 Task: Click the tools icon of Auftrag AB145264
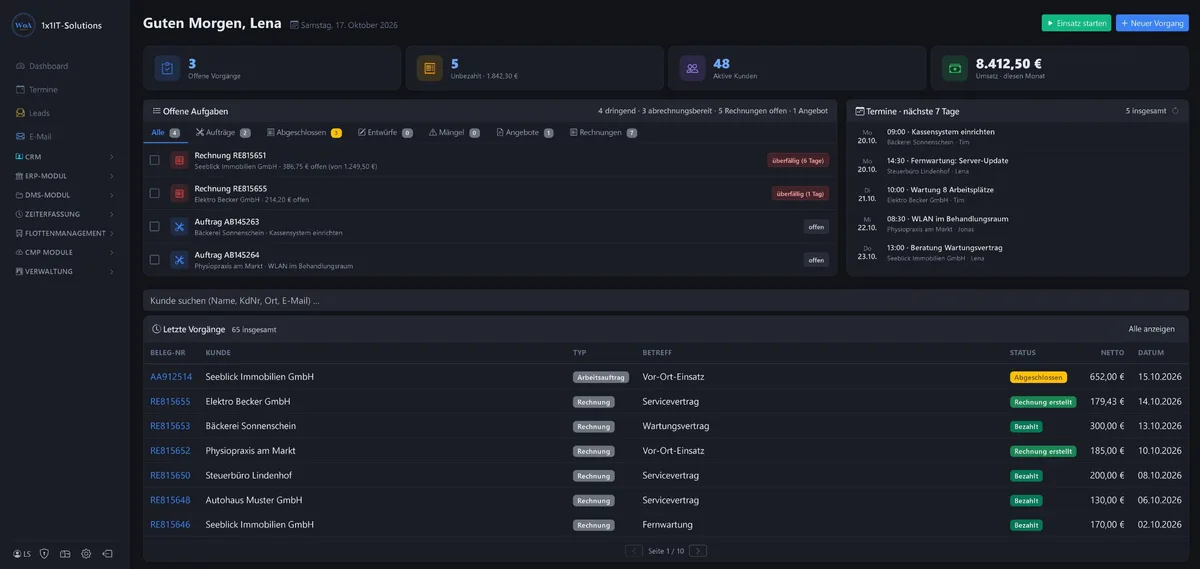click(179, 260)
